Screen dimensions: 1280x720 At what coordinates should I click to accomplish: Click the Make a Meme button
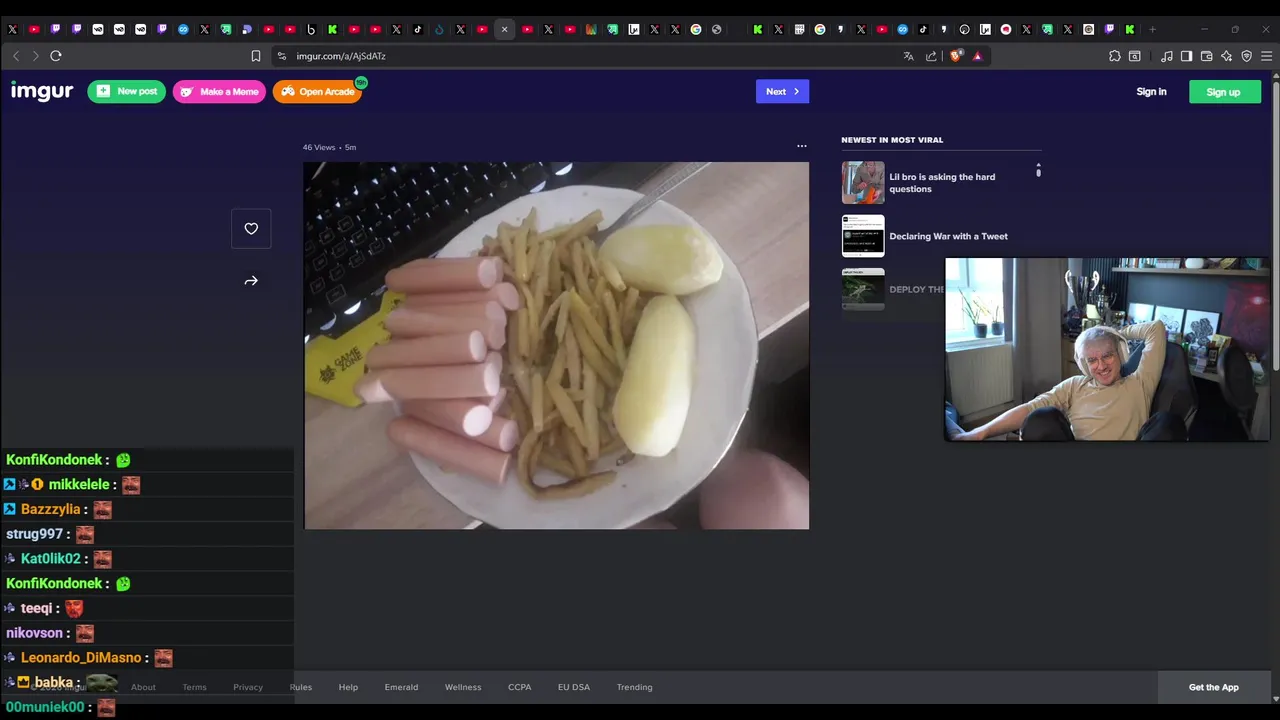(x=219, y=91)
